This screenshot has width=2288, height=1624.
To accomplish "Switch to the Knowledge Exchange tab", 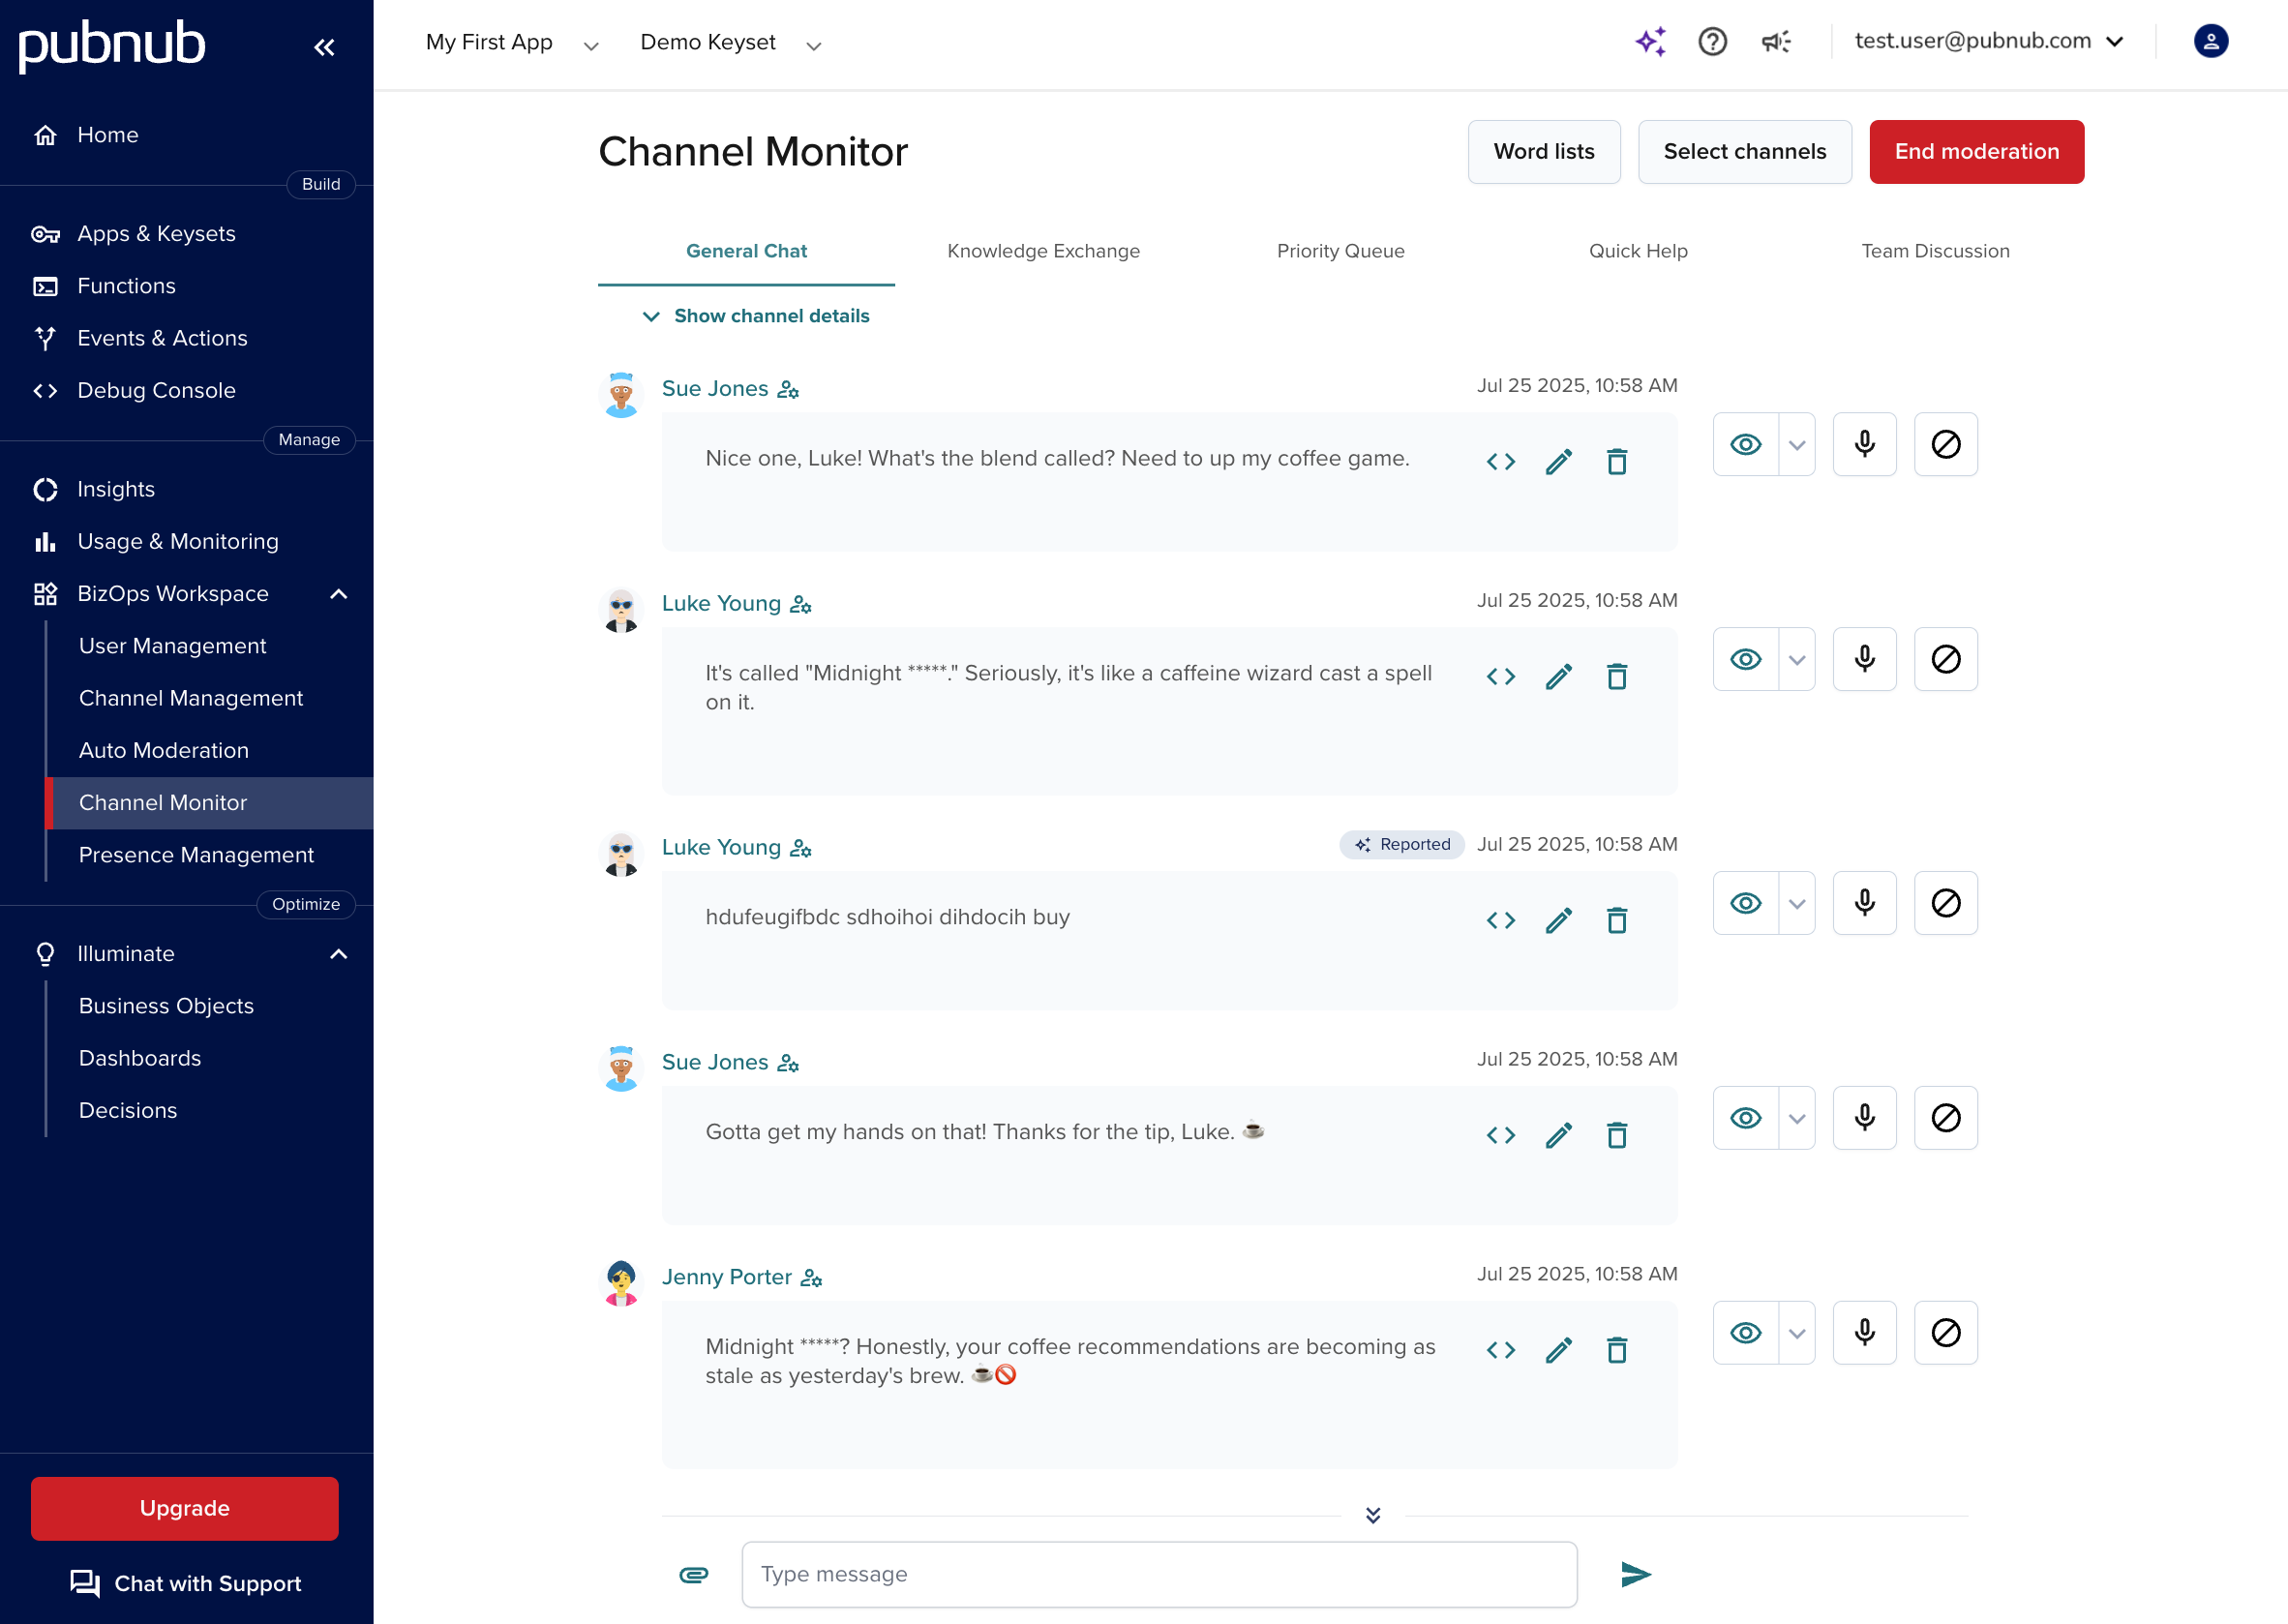I will (x=1043, y=251).
